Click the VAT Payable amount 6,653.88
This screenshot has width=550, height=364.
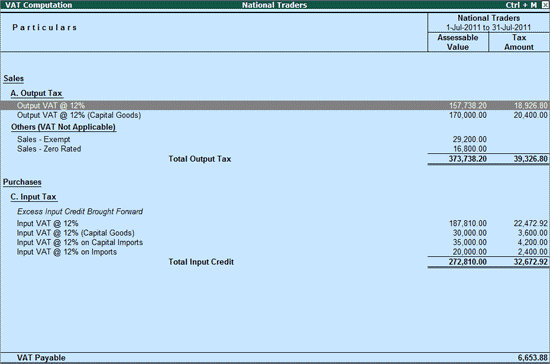pos(532,358)
